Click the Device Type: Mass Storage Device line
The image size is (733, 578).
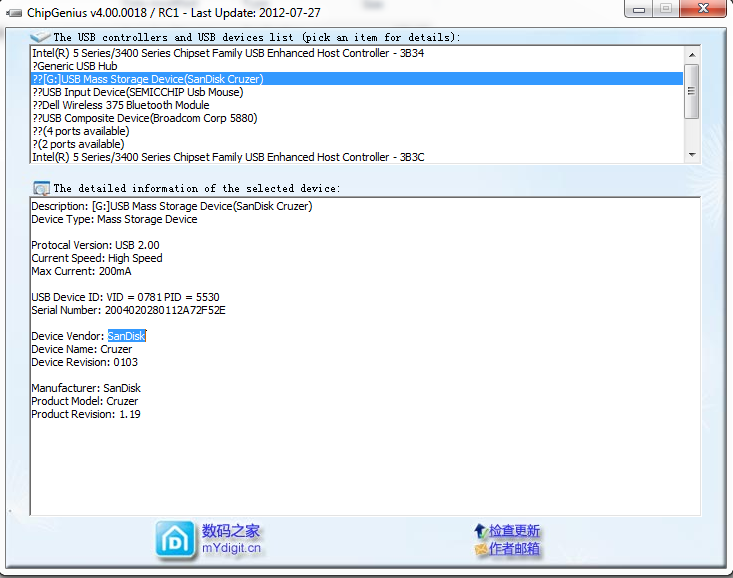point(114,219)
